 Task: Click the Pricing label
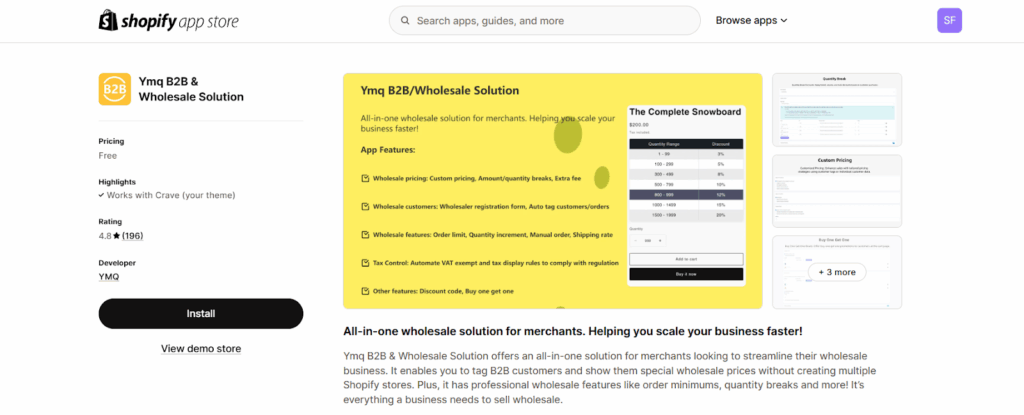tap(111, 141)
